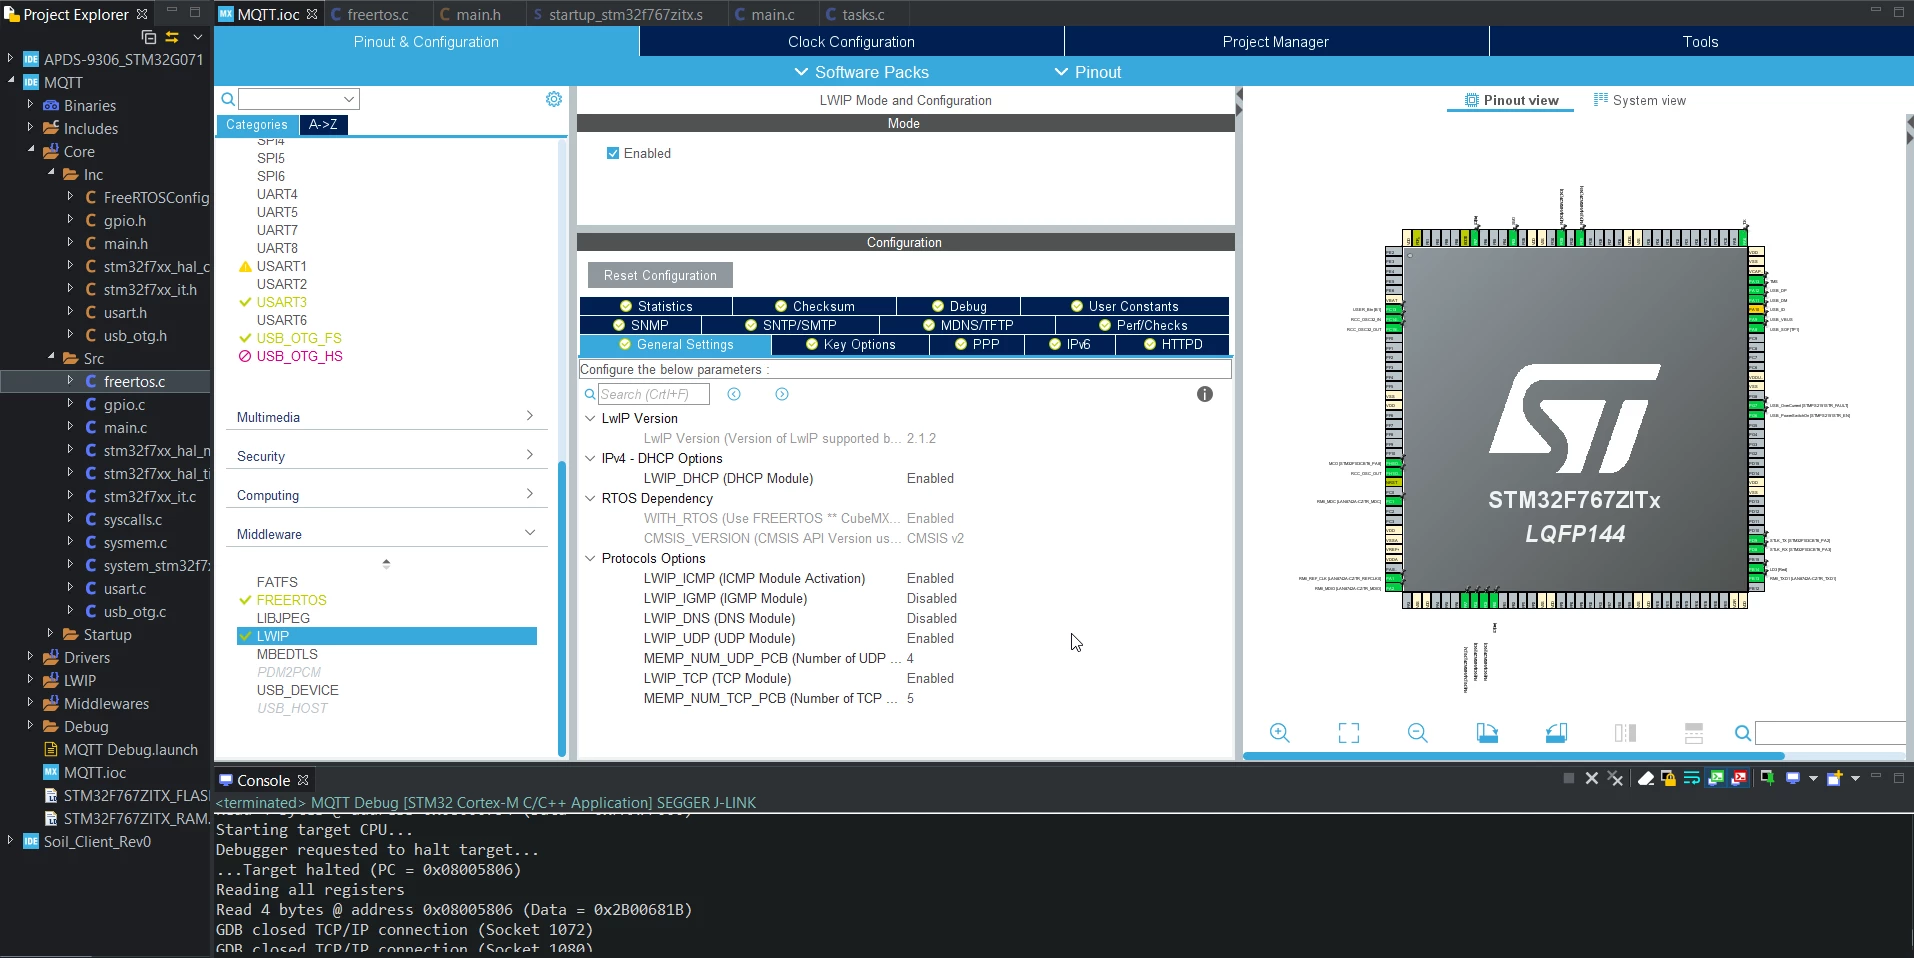Click the parameter search field
1914x958 pixels.
click(x=653, y=394)
